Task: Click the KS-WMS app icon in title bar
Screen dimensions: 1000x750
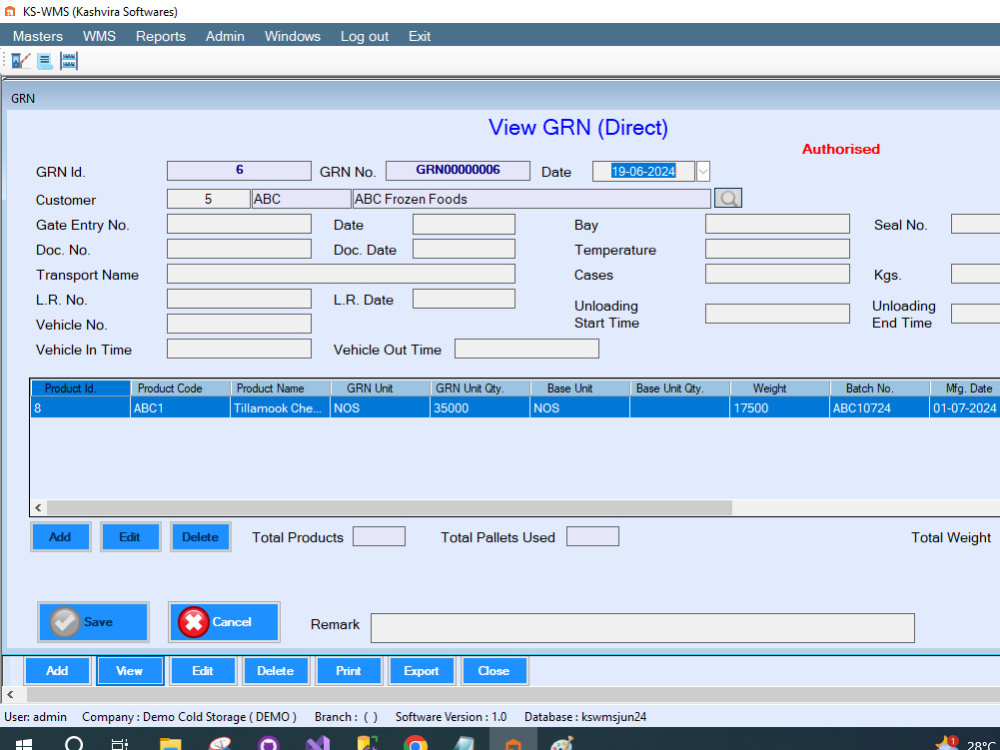Action: click(10, 11)
